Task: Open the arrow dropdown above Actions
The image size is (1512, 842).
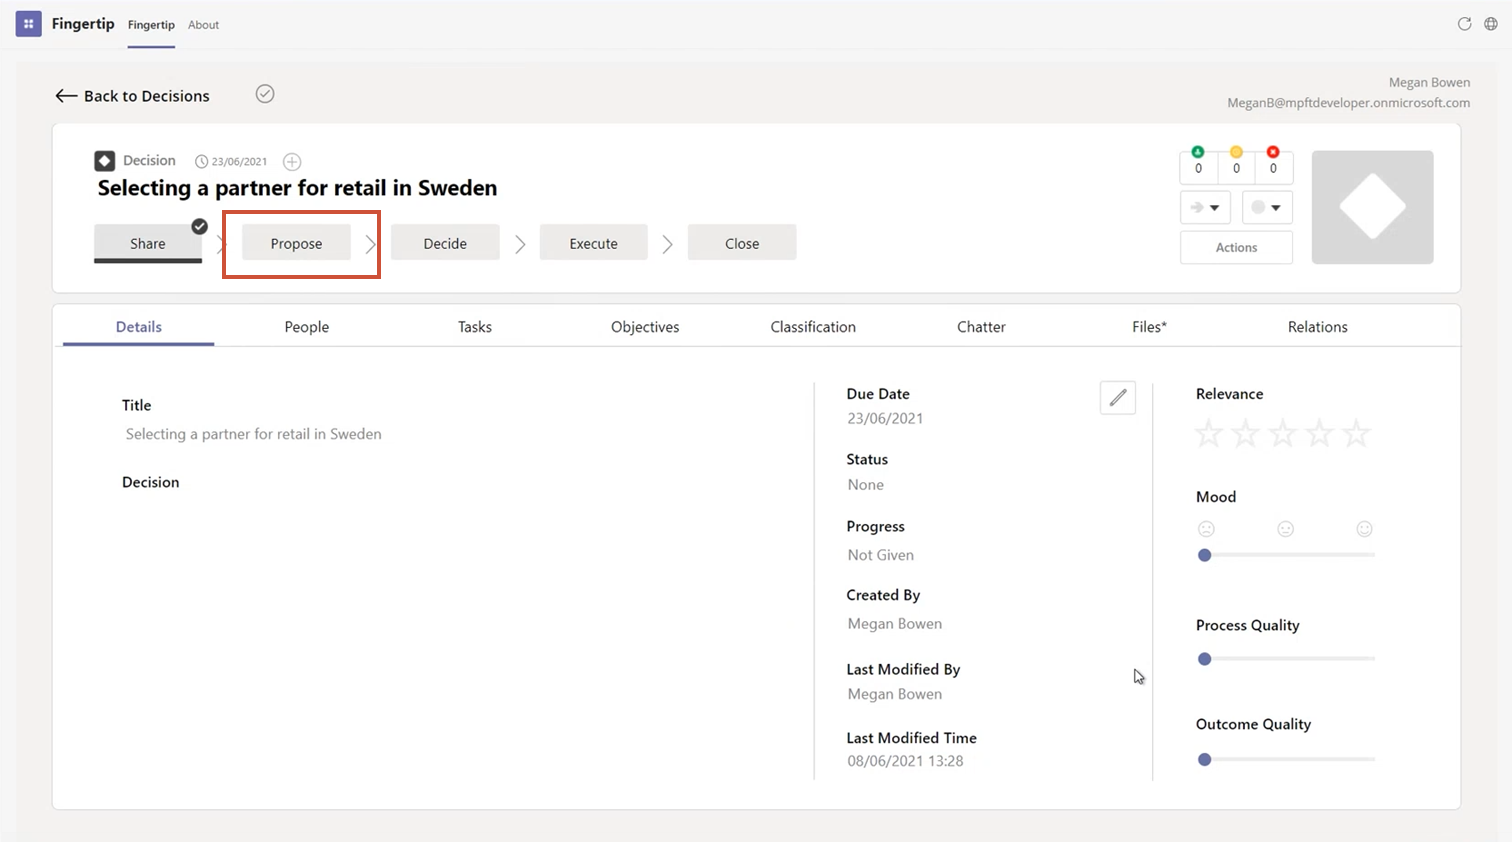Action: tap(1205, 207)
